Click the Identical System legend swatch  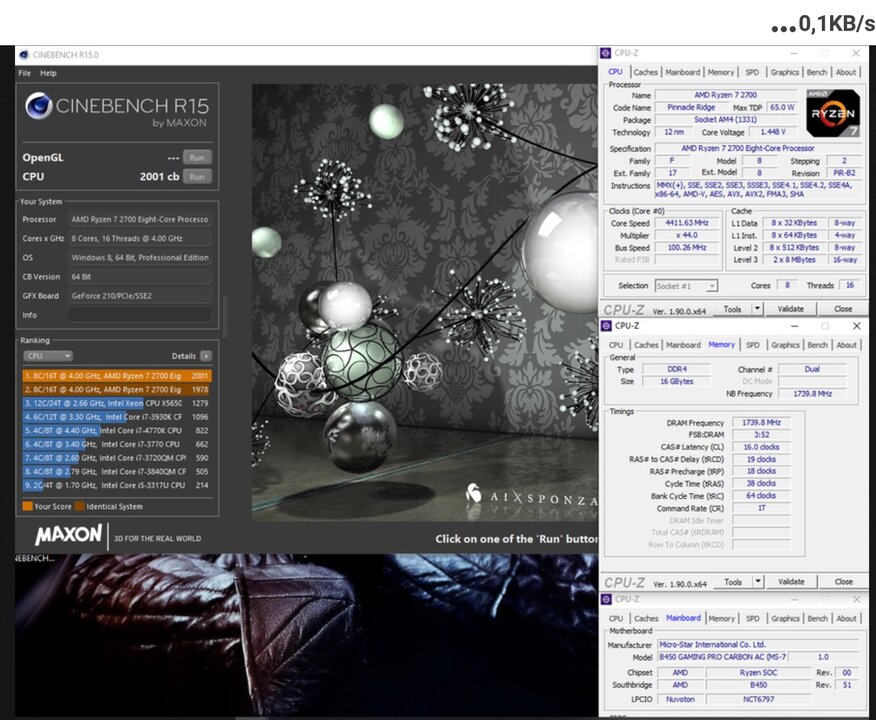tap(79, 506)
